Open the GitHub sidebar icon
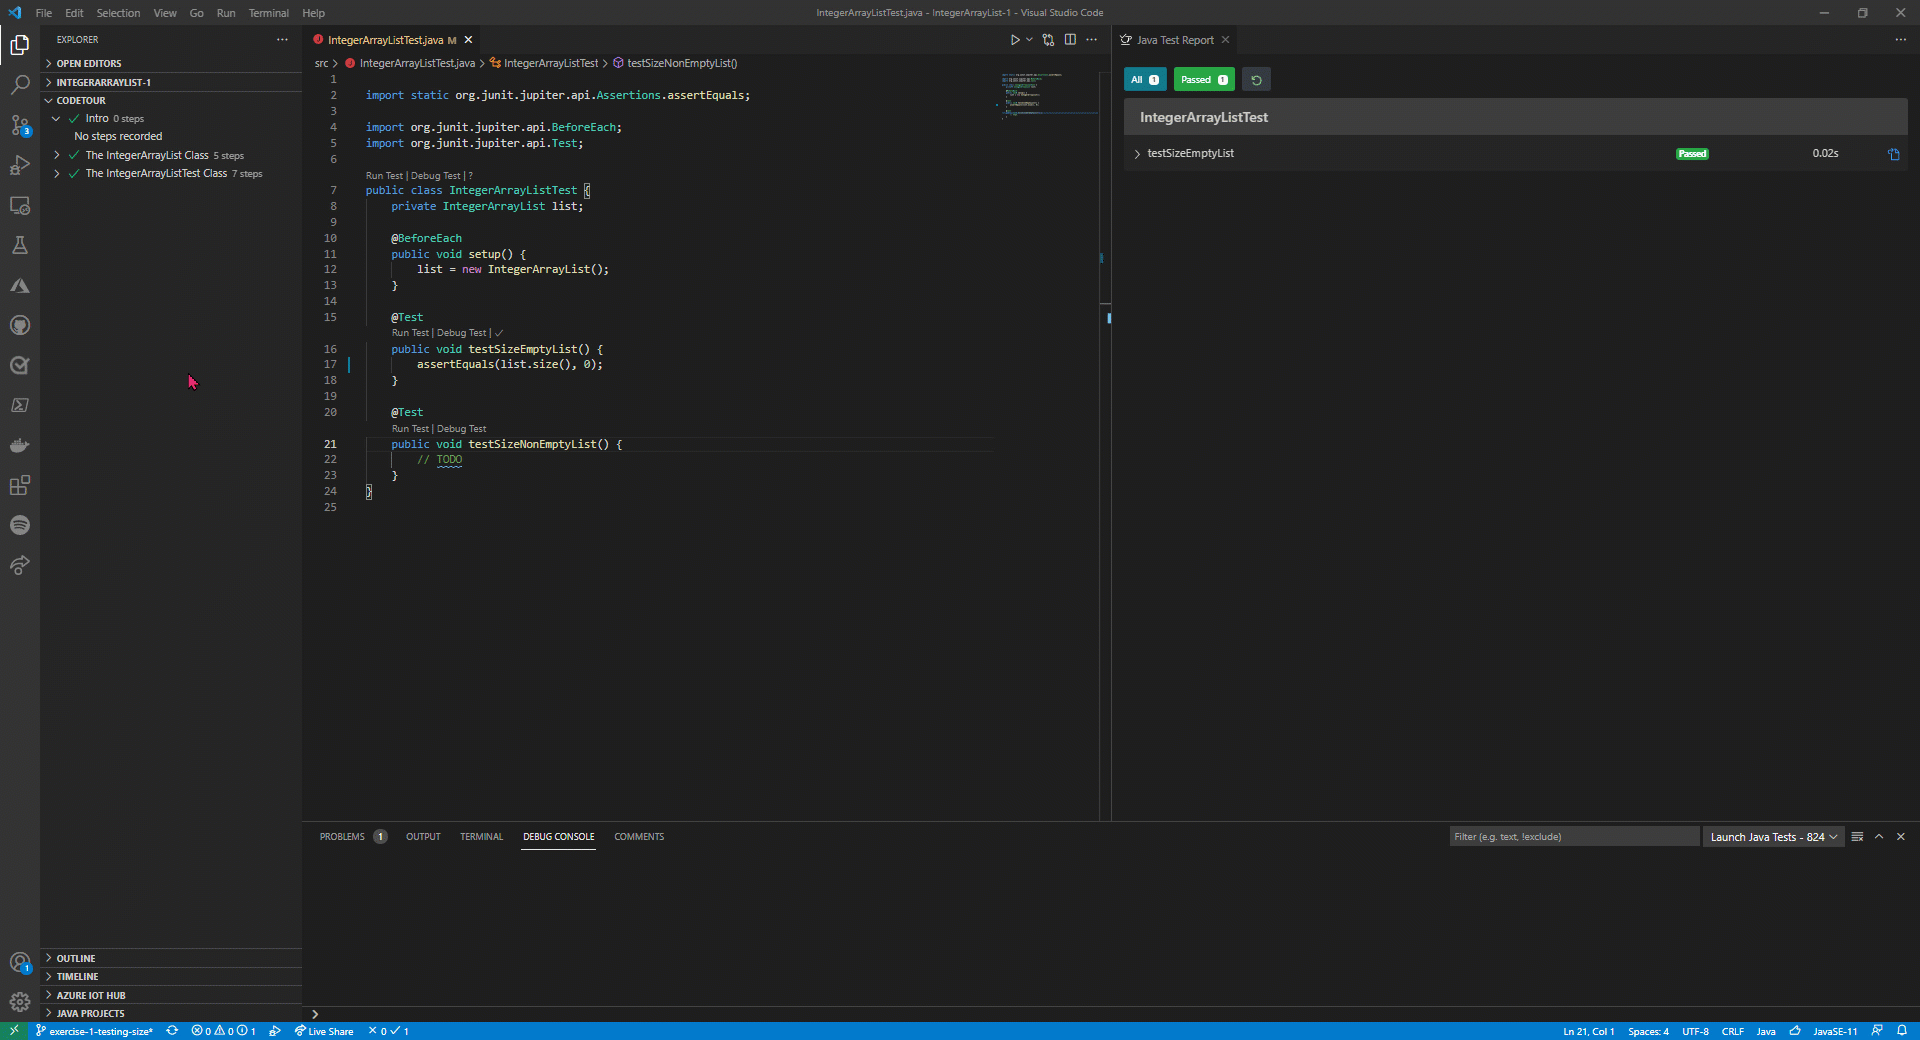 [20, 325]
